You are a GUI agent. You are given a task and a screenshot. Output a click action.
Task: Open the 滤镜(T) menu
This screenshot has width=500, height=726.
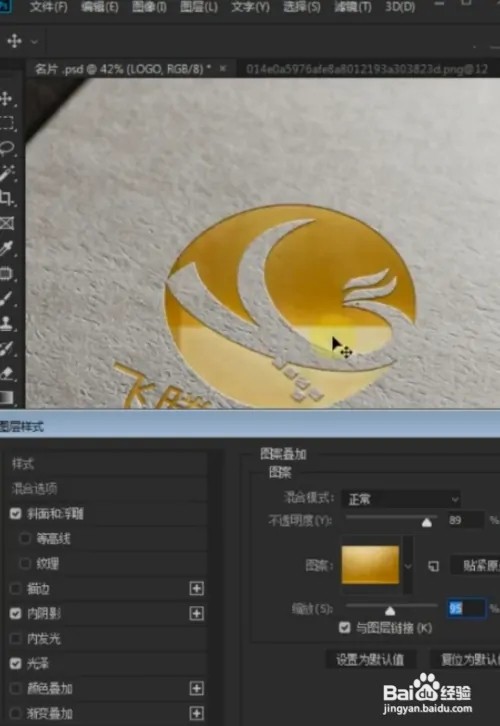pyautogui.click(x=353, y=7)
